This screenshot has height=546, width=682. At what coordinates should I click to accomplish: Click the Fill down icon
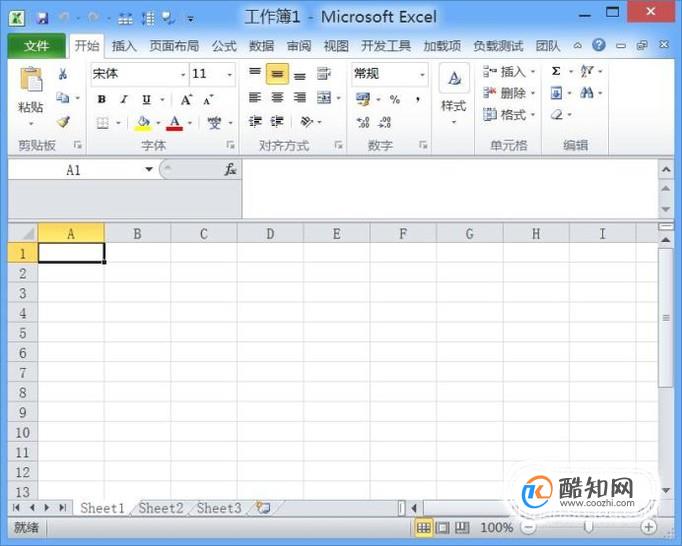556,93
